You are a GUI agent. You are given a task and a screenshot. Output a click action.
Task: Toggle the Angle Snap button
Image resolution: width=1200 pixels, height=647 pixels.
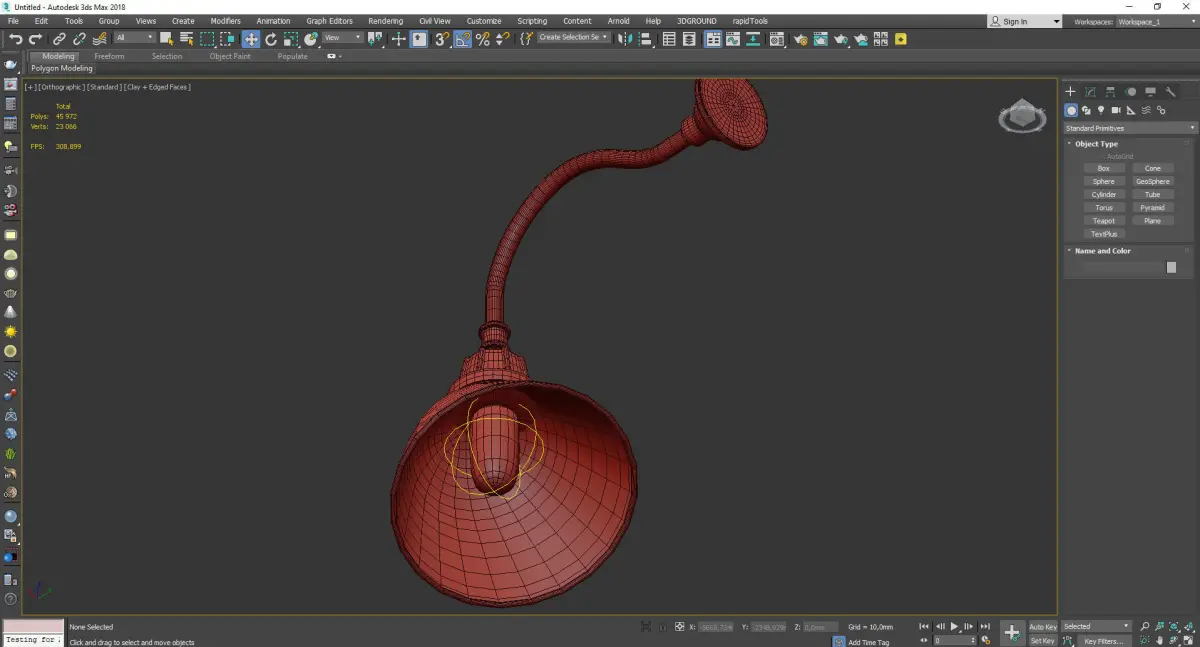pyautogui.click(x=463, y=39)
